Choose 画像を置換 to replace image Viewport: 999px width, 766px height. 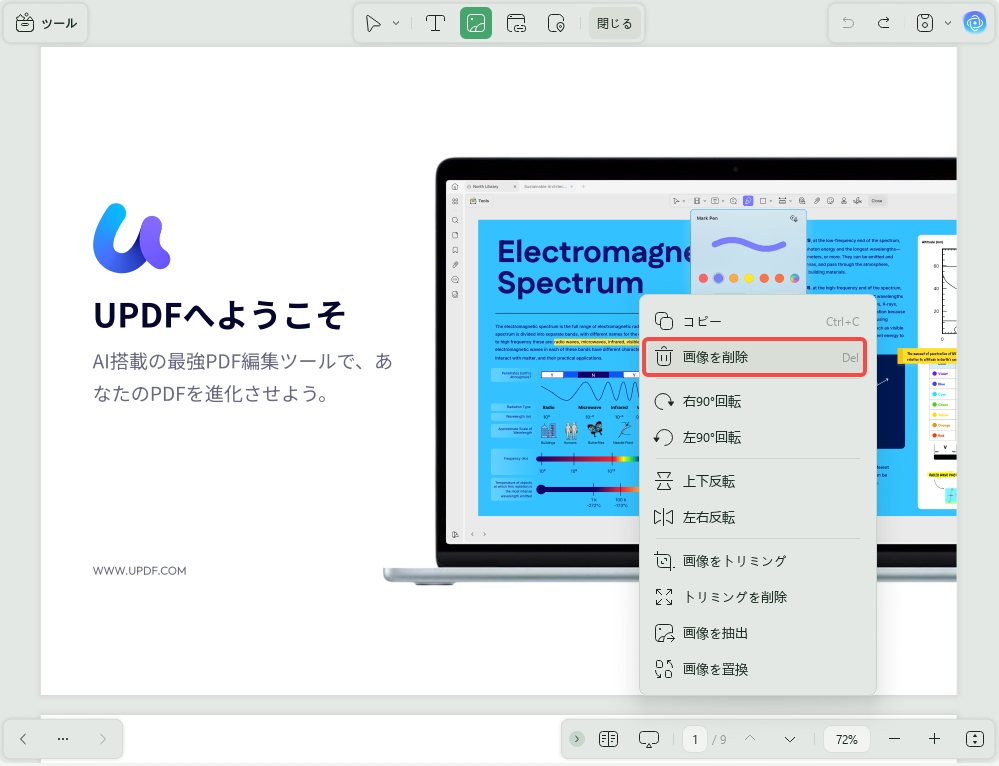[757, 669]
